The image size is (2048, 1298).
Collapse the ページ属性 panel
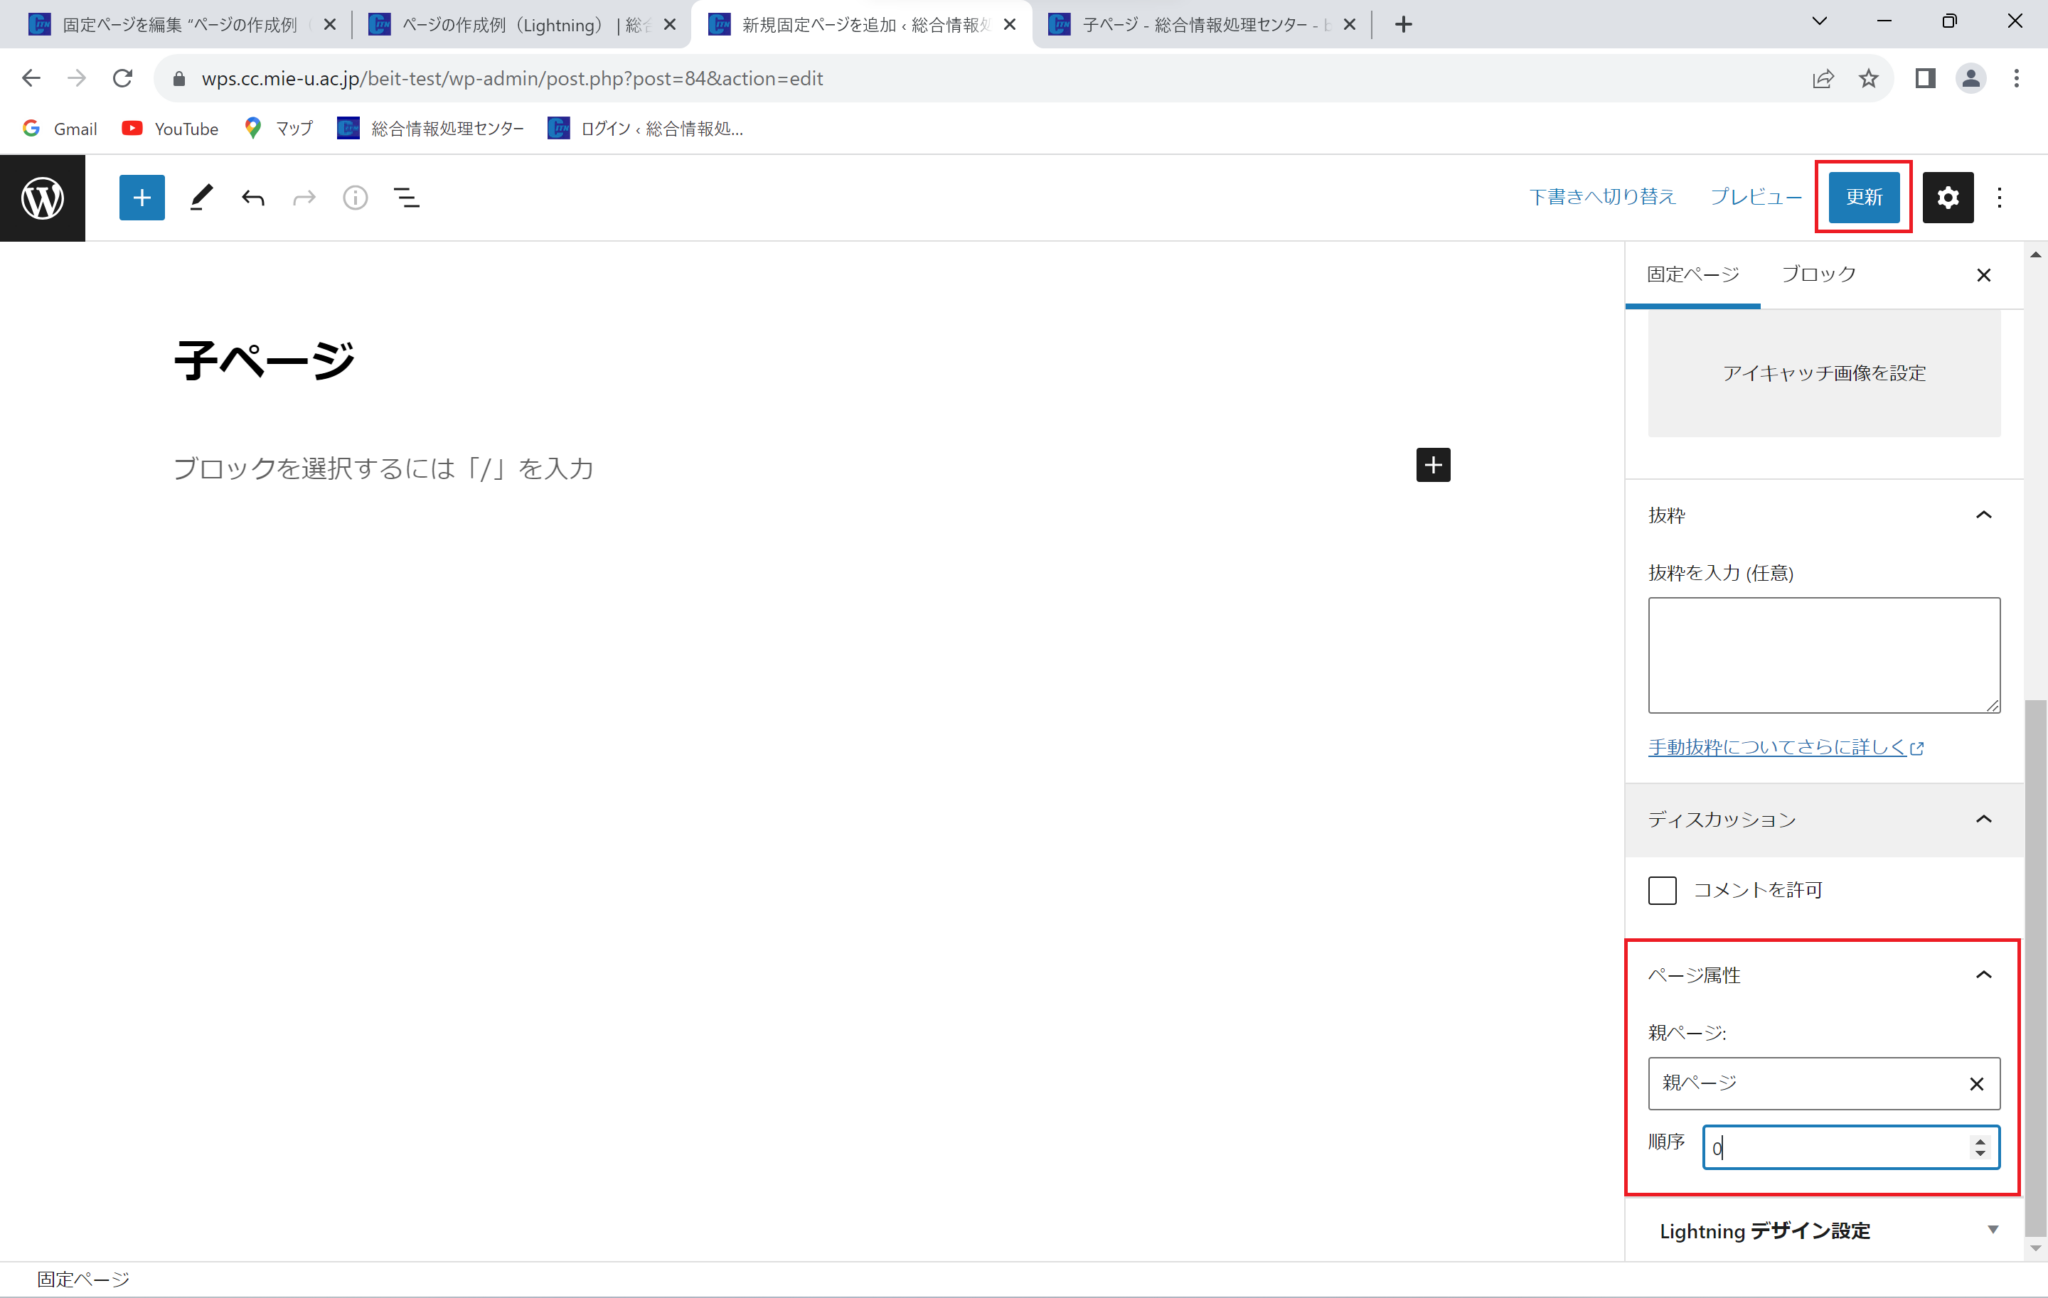(1984, 975)
